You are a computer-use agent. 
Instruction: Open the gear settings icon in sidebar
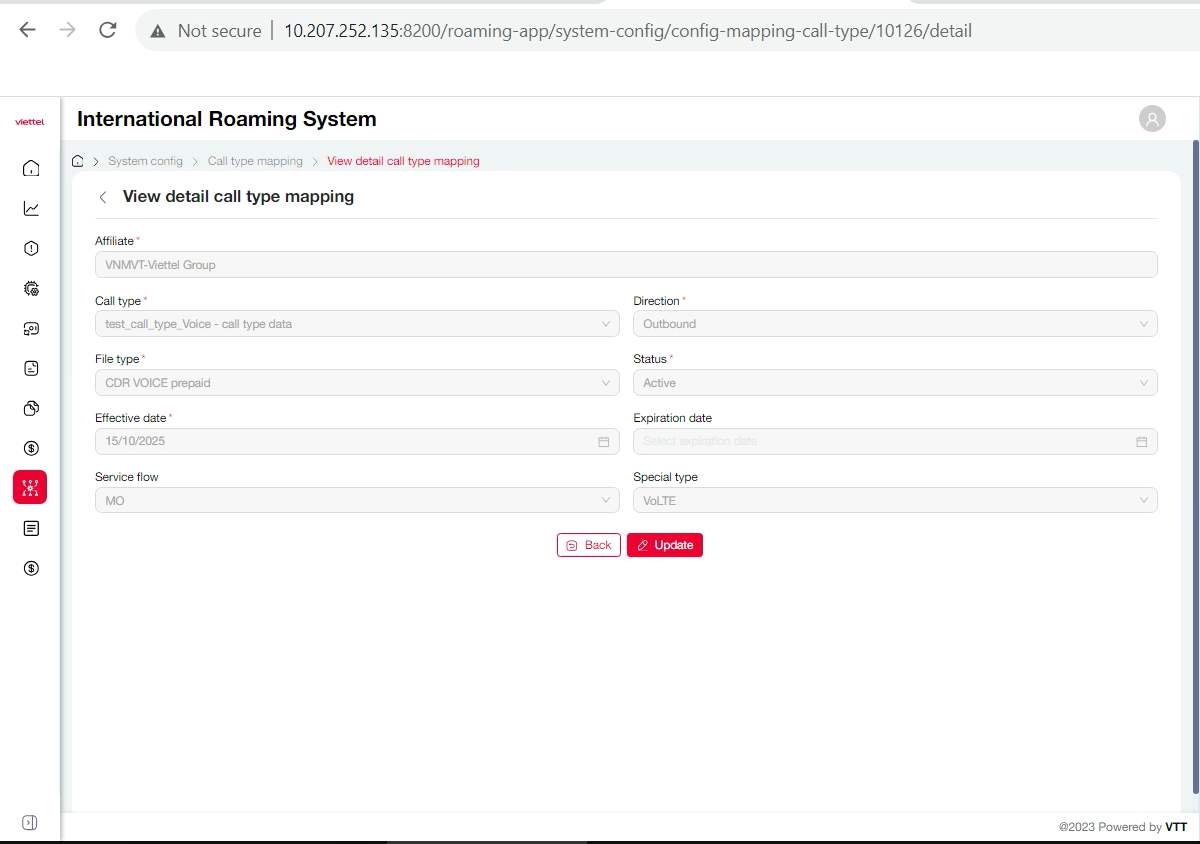[31, 288]
